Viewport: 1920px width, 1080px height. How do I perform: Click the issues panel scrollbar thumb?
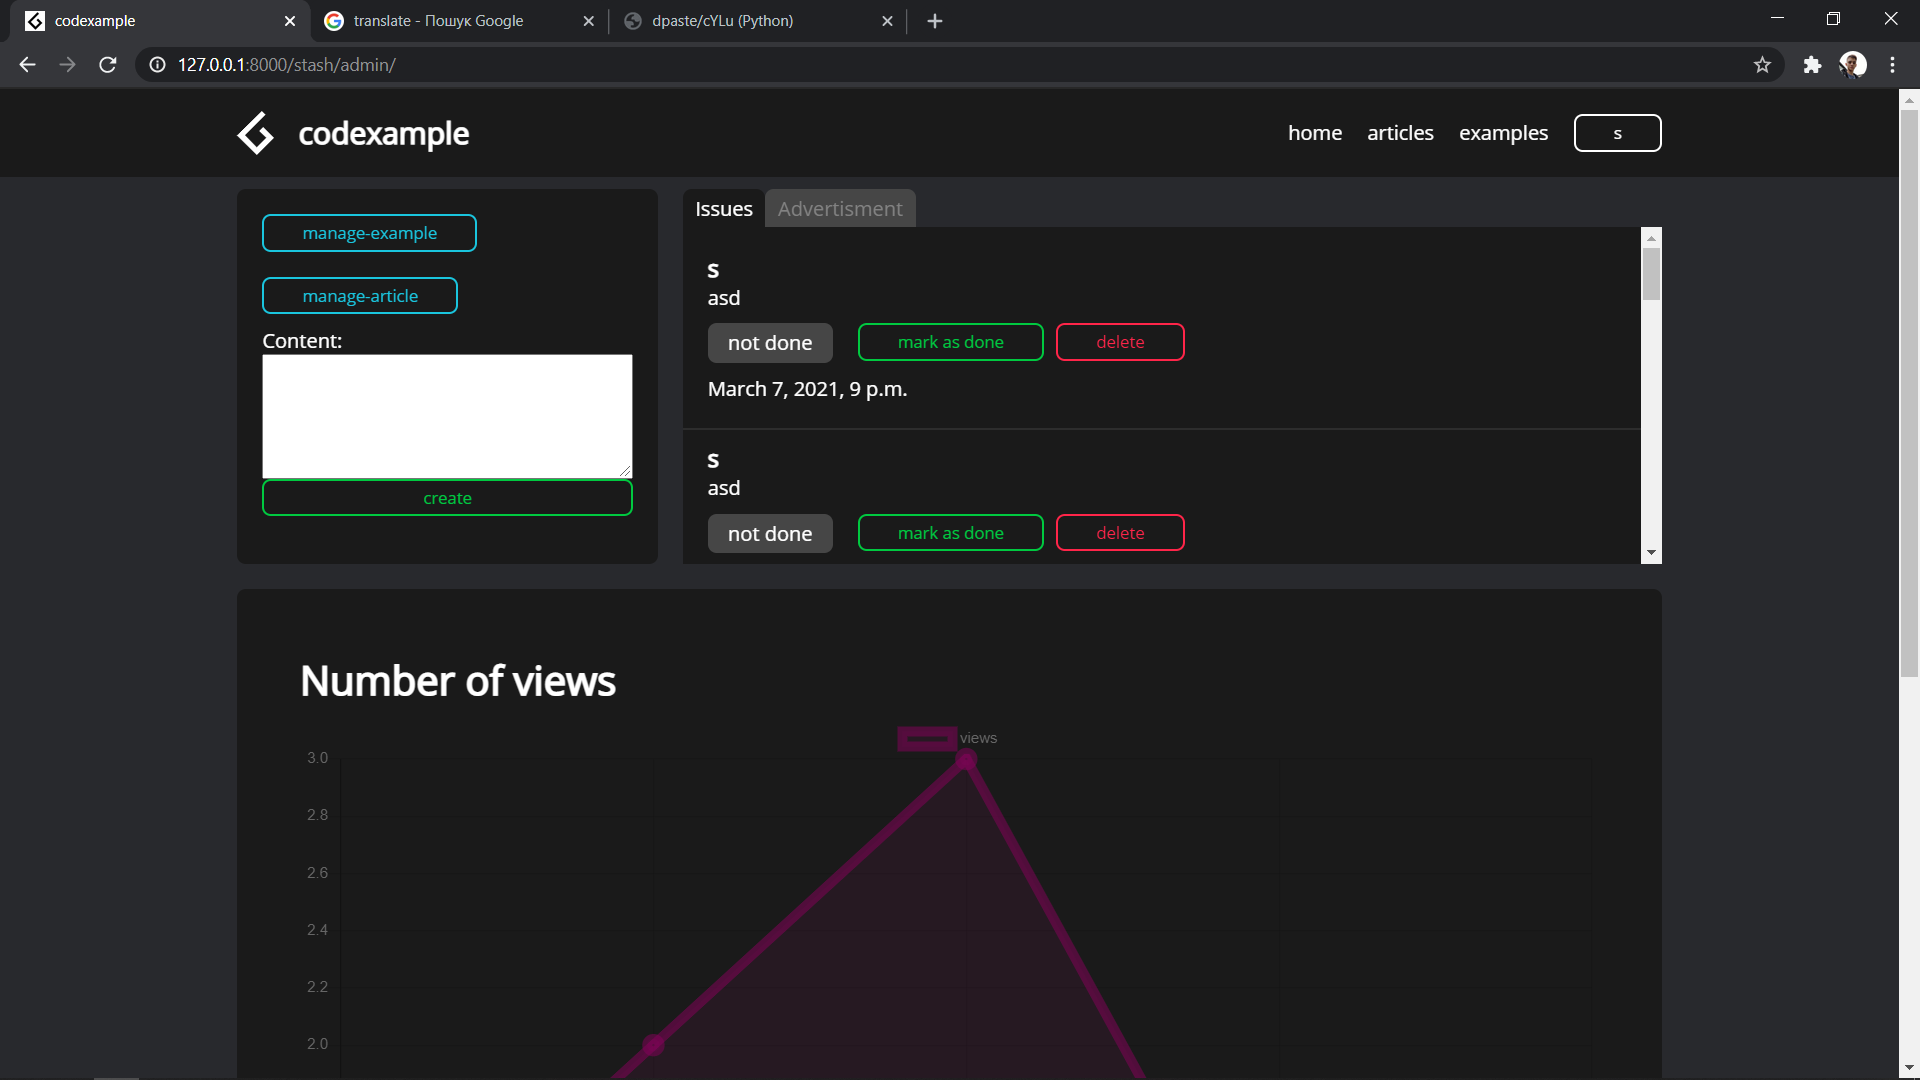[1651, 273]
